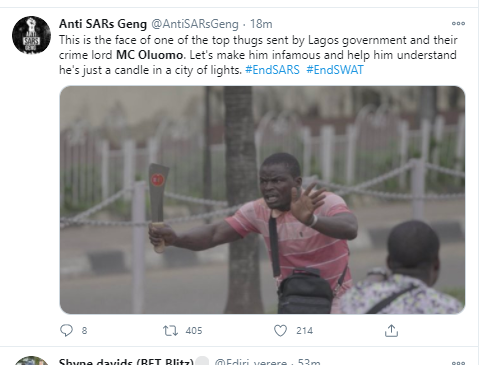Image resolution: width=488 pixels, height=365 pixels.
Task: Open the tweet's attached photo
Action: click(x=262, y=200)
